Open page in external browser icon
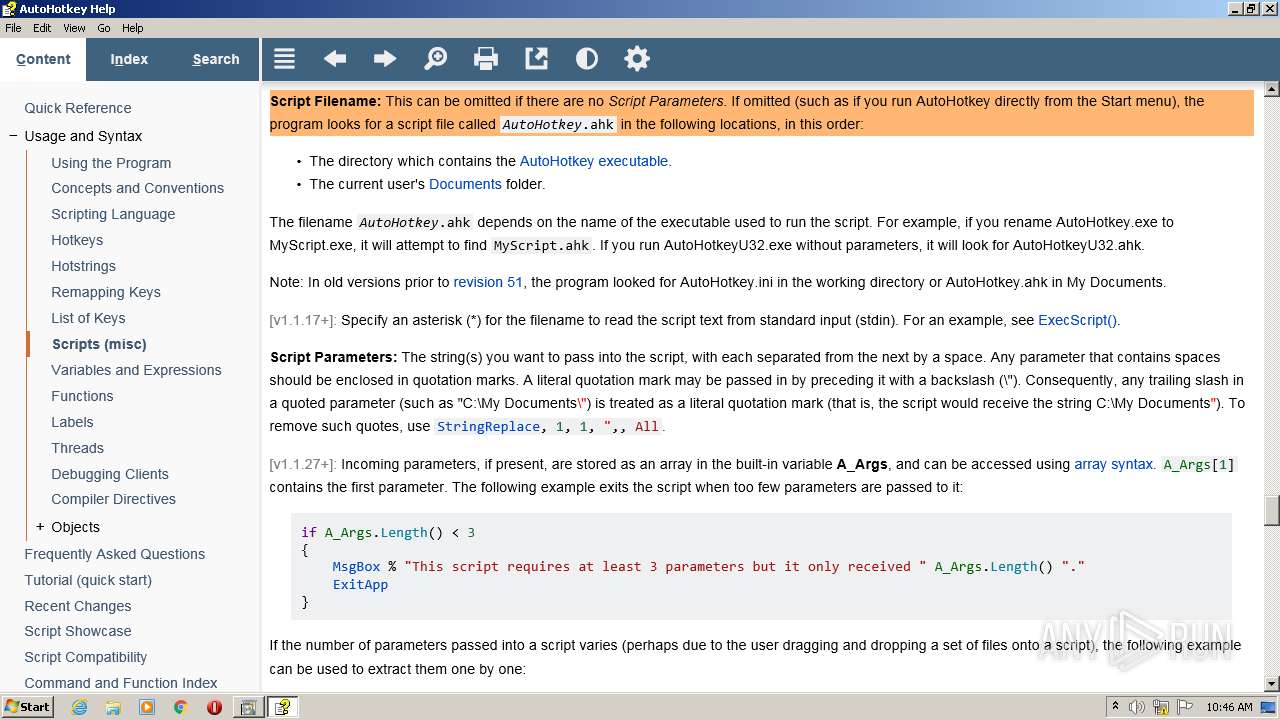The height and width of the screenshot is (720, 1280). tap(536, 59)
